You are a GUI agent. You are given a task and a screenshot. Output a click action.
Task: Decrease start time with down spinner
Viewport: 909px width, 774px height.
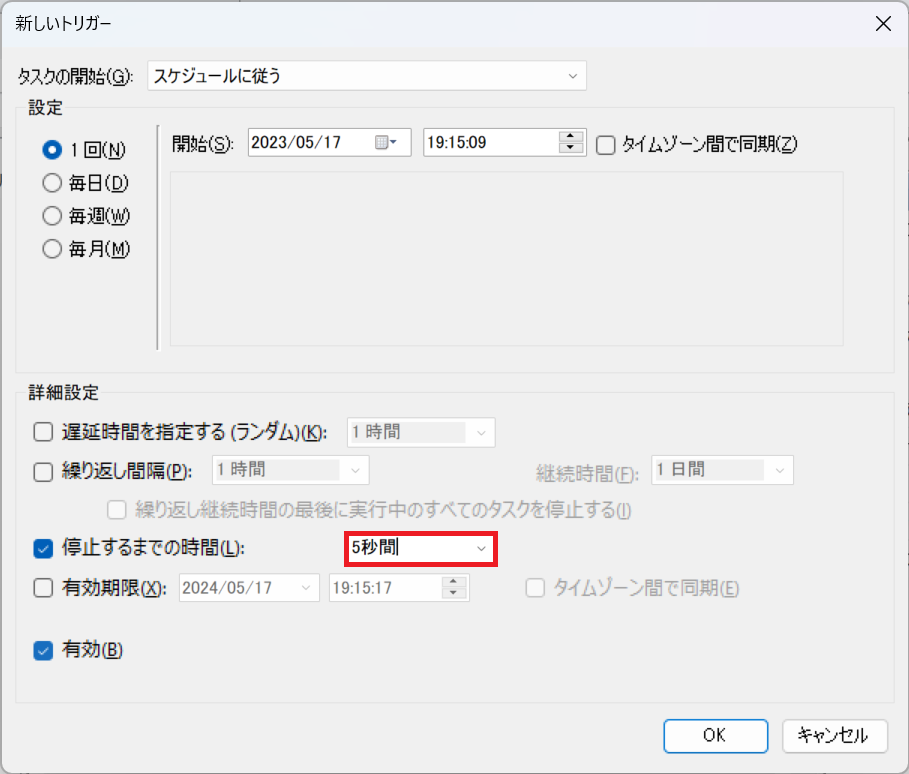tap(570, 148)
